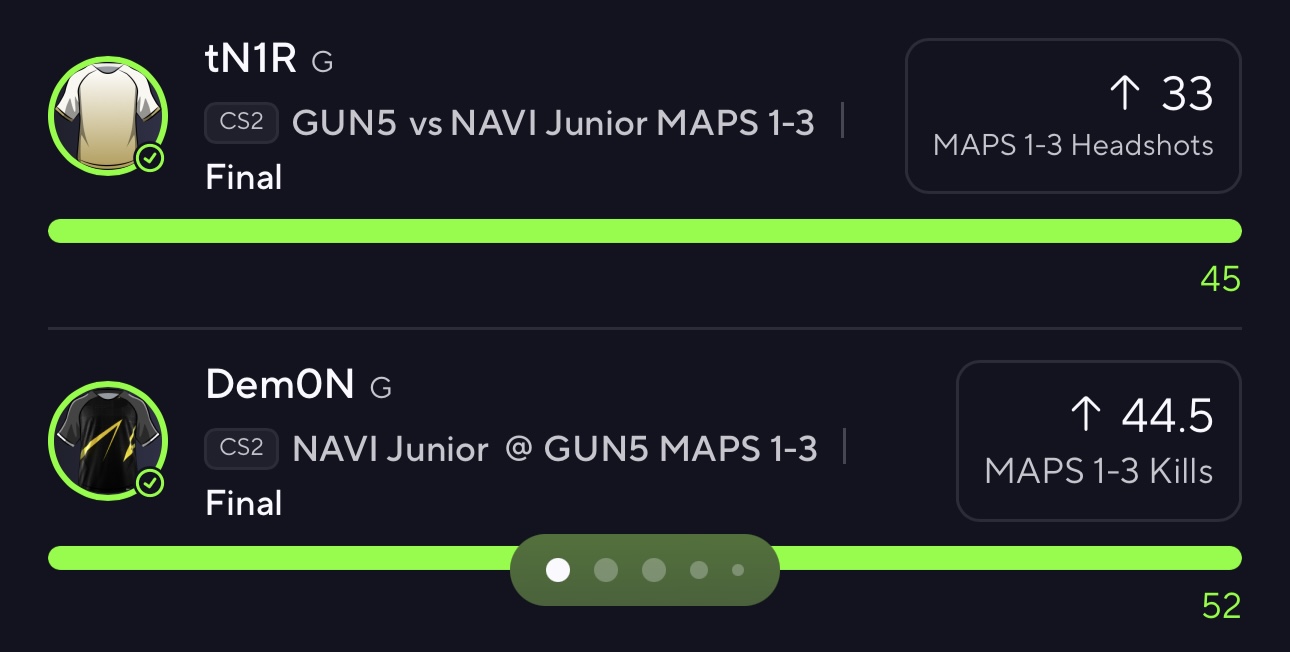Open the Dem0N player name
This screenshot has width=1290, height=652.
(280, 385)
